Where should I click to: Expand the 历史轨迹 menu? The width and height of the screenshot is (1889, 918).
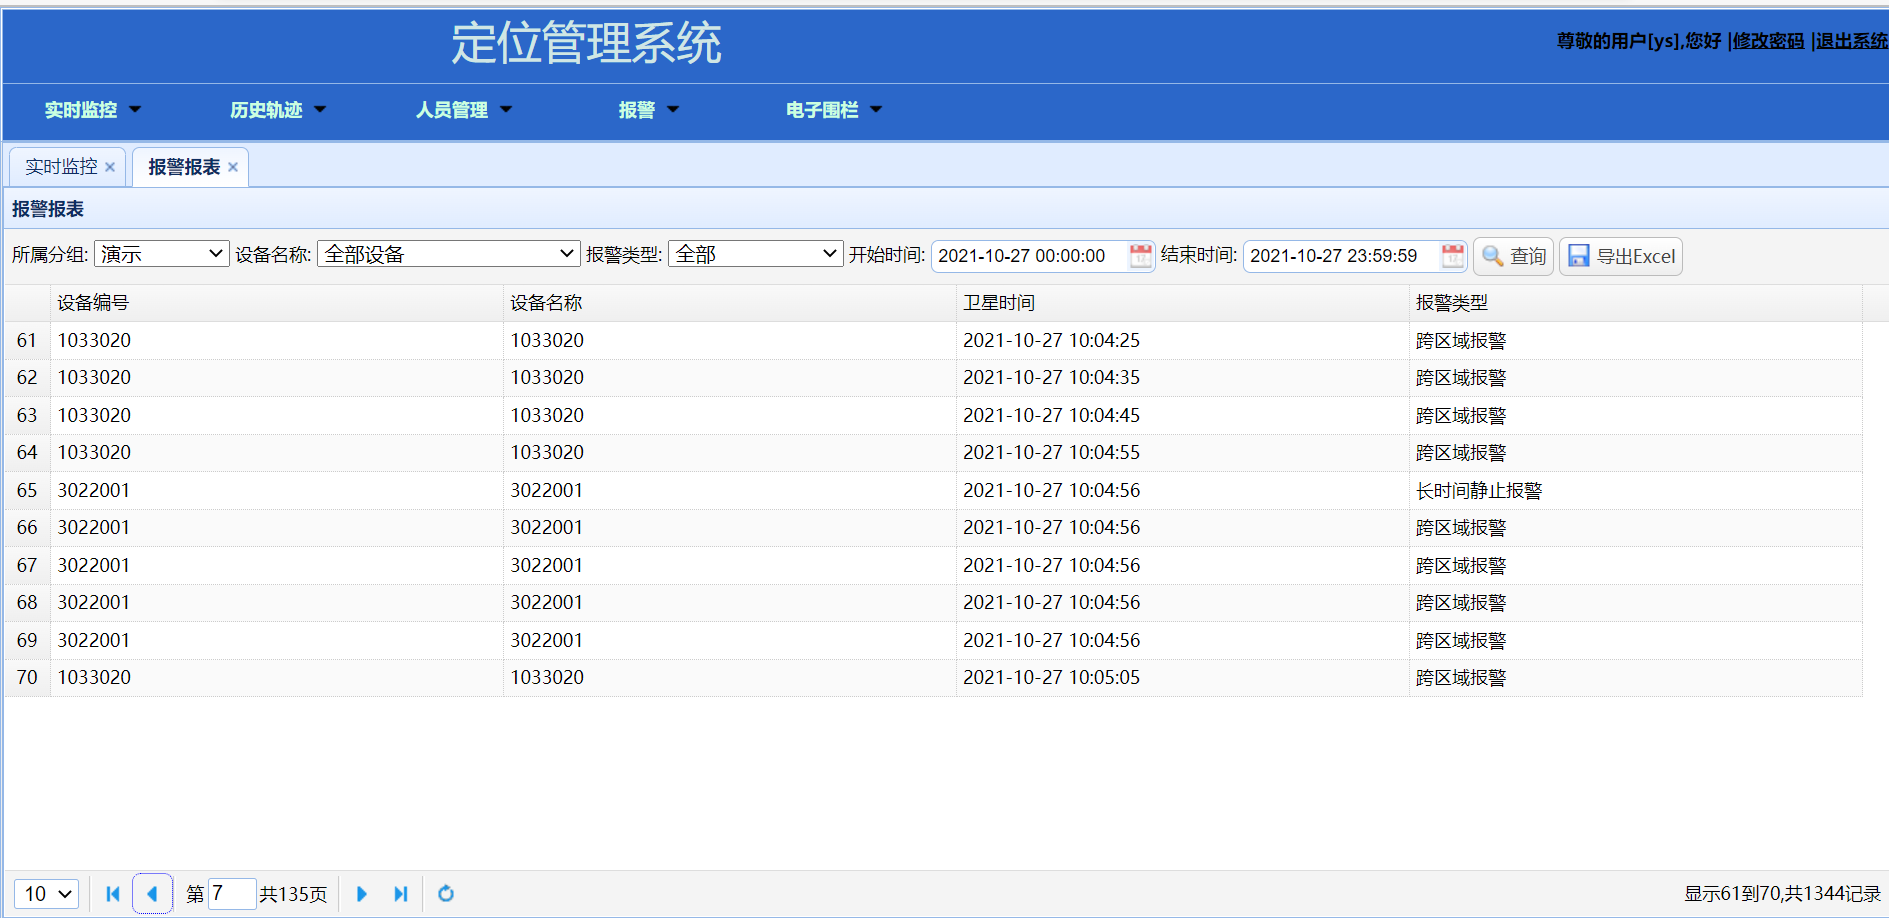click(278, 110)
